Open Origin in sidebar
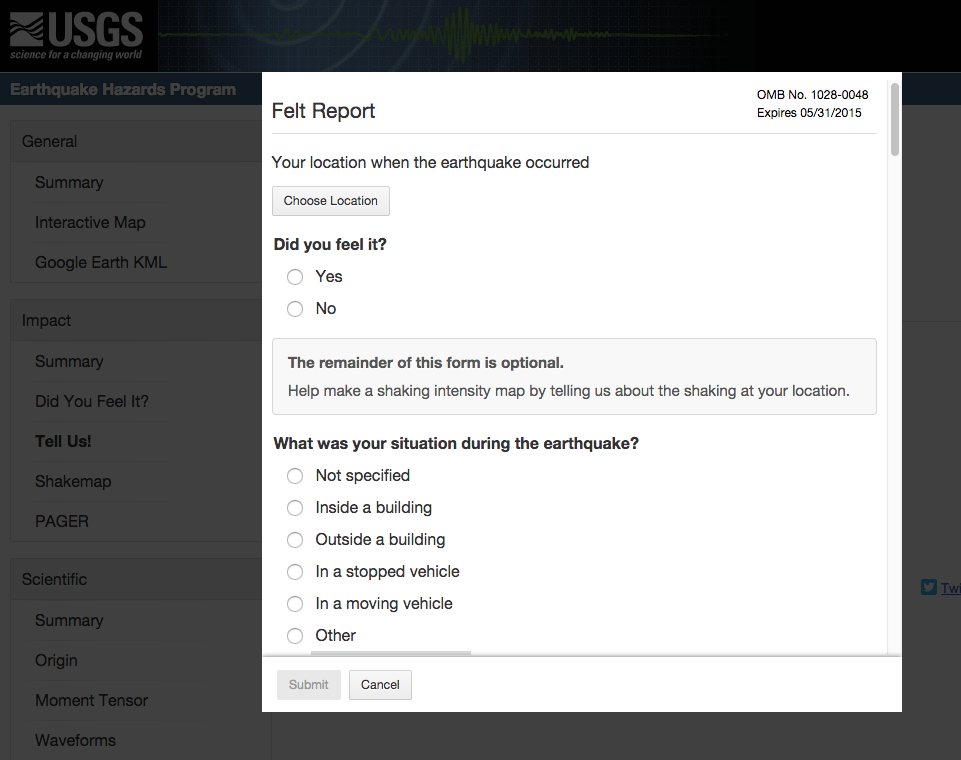This screenshot has height=760, width=961. (x=56, y=661)
